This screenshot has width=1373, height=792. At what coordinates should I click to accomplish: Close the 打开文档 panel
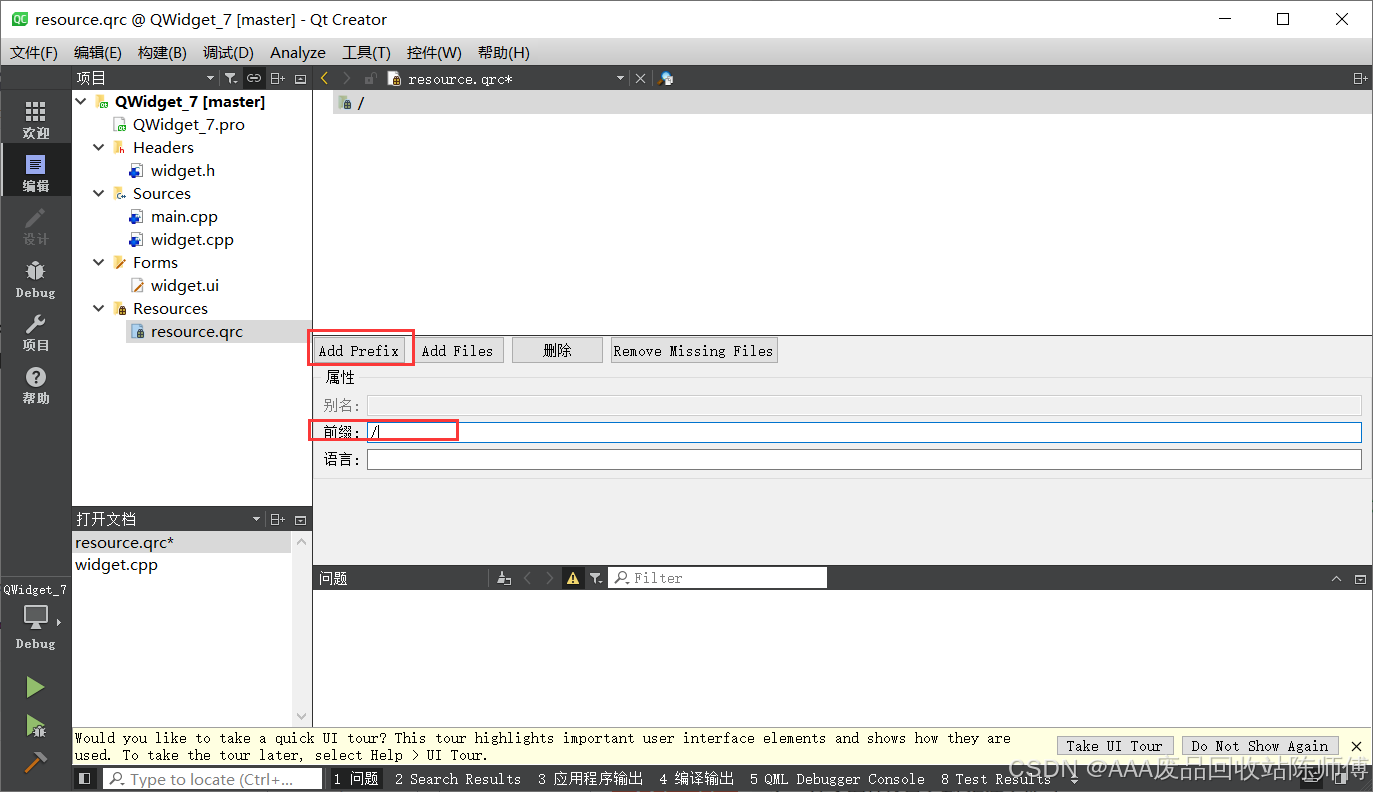click(301, 520)
